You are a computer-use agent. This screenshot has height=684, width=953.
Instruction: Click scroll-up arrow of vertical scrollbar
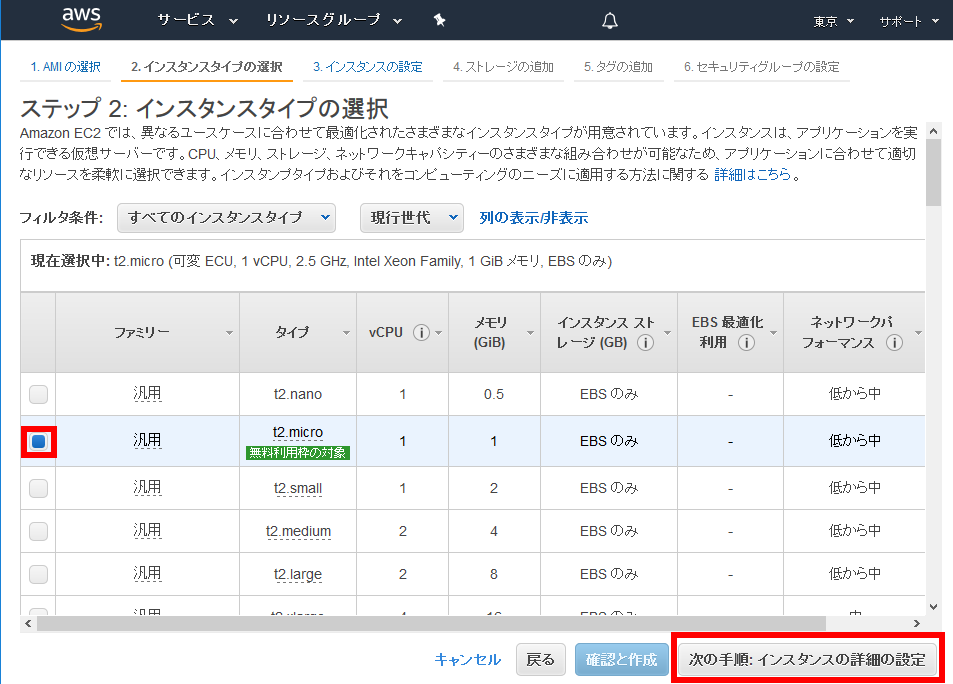(x=934, y=131)
